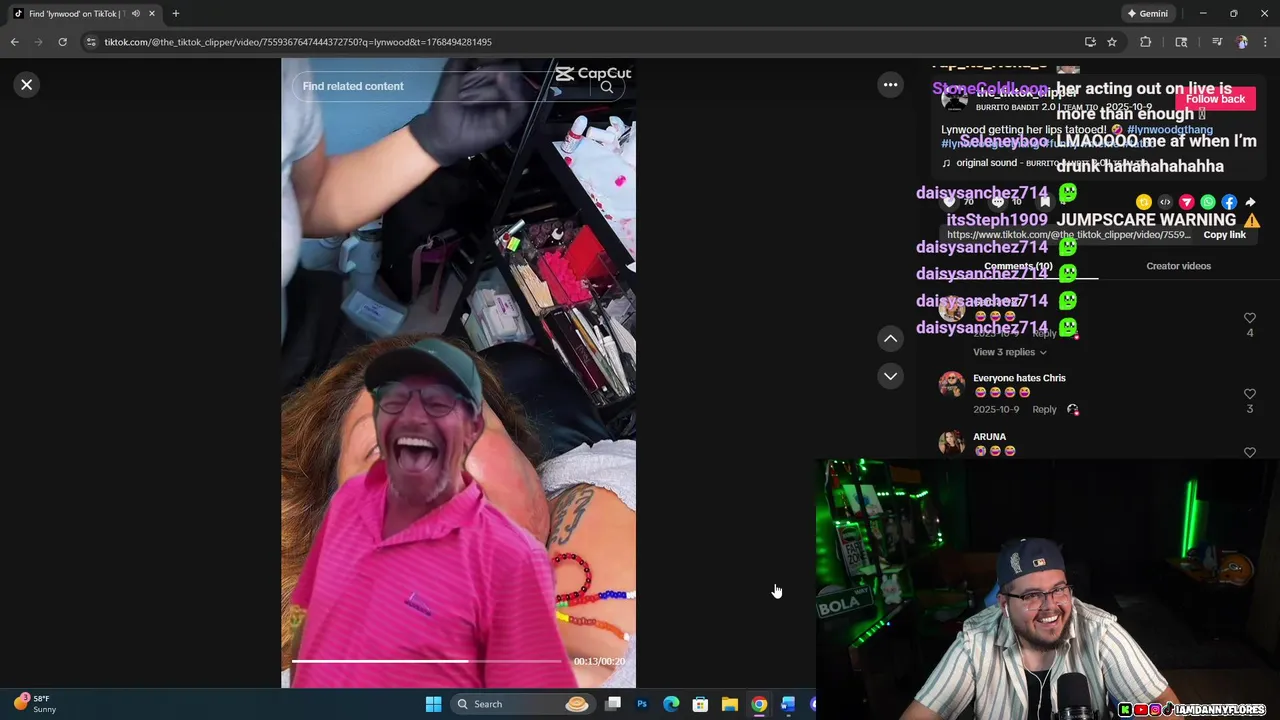Viewport: 1280px width, 720px height.
Task: Go back in the browser
Action: 14,42
